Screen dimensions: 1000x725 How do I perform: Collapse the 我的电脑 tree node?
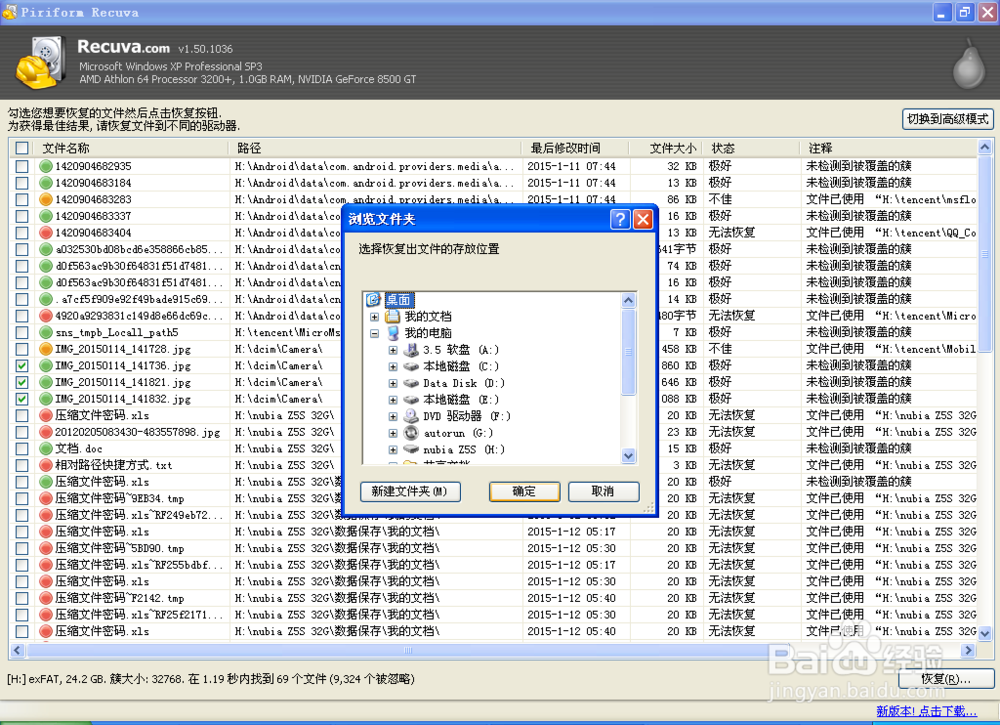click(374, 333)
